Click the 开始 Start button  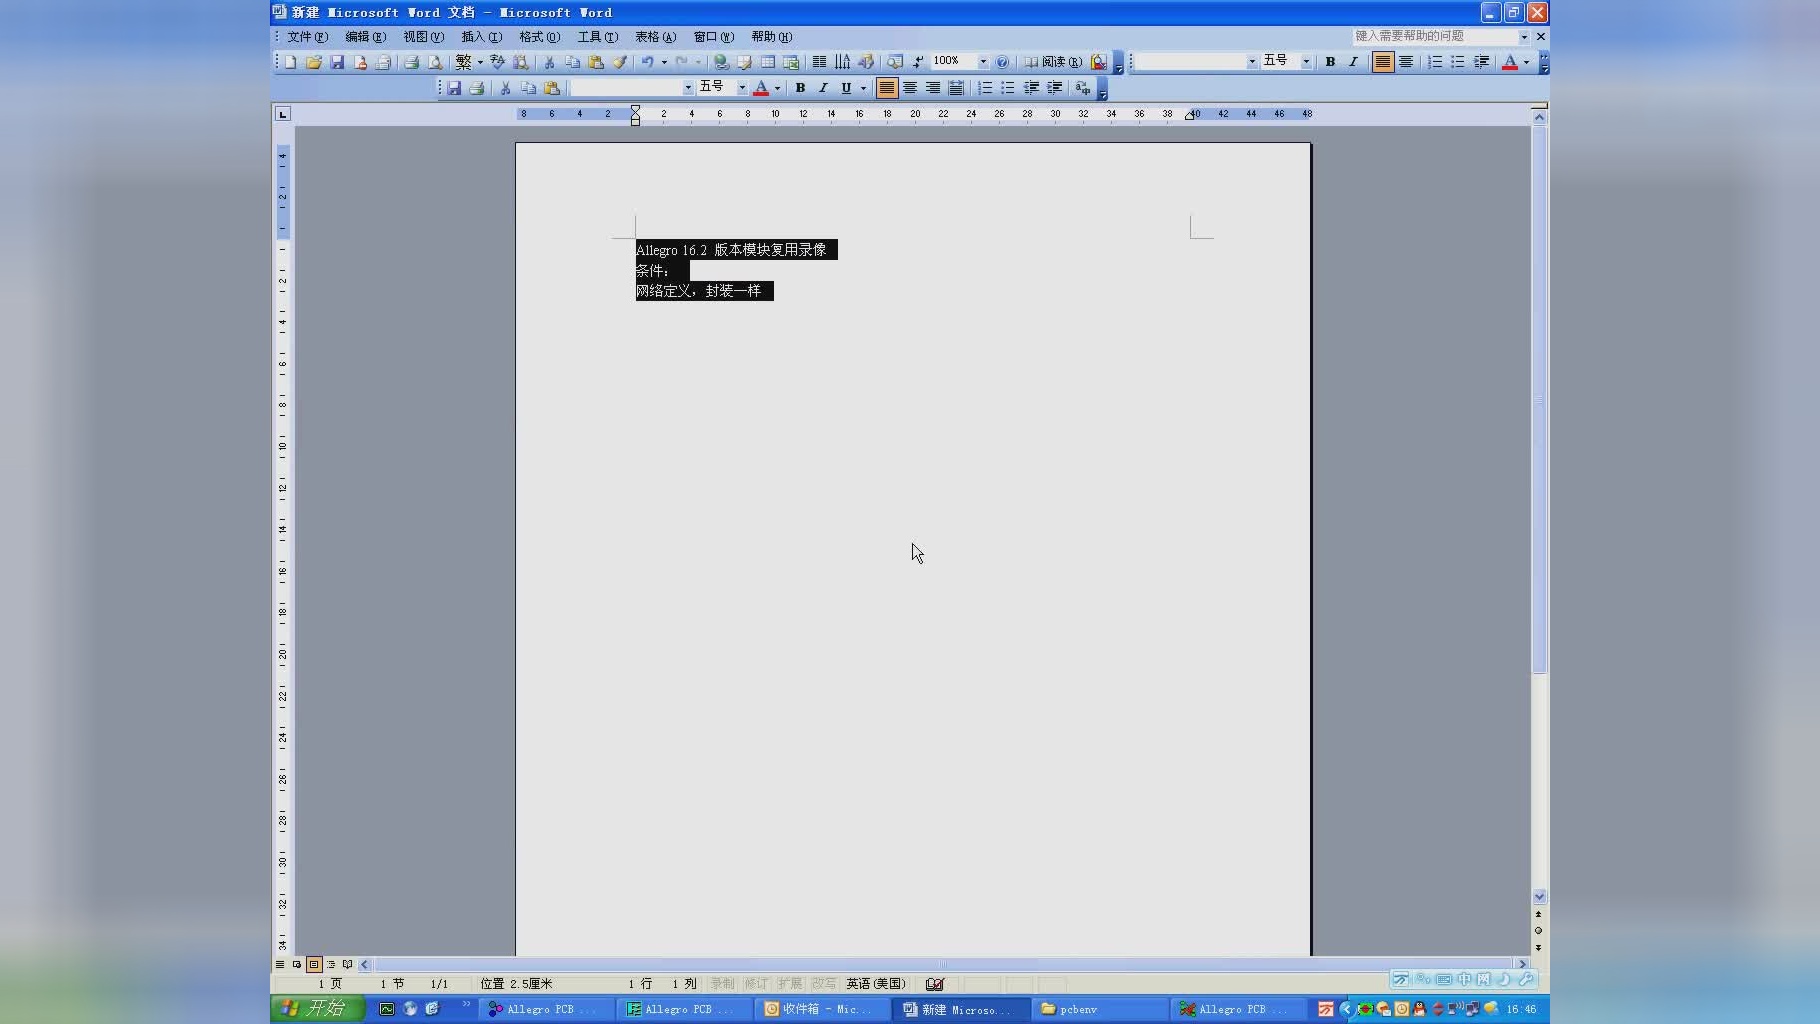(x=316, y=1008)
